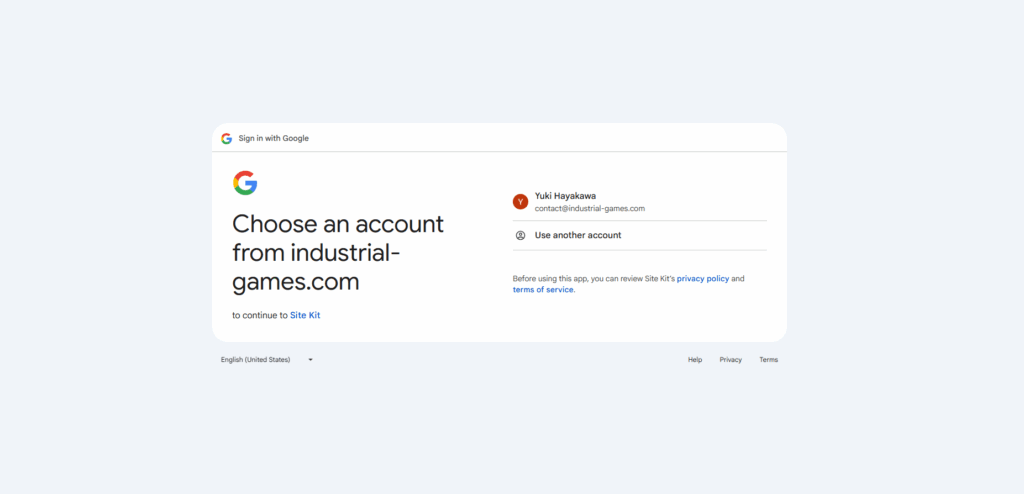Click the Sign in with Google header text

pos(273,138)
